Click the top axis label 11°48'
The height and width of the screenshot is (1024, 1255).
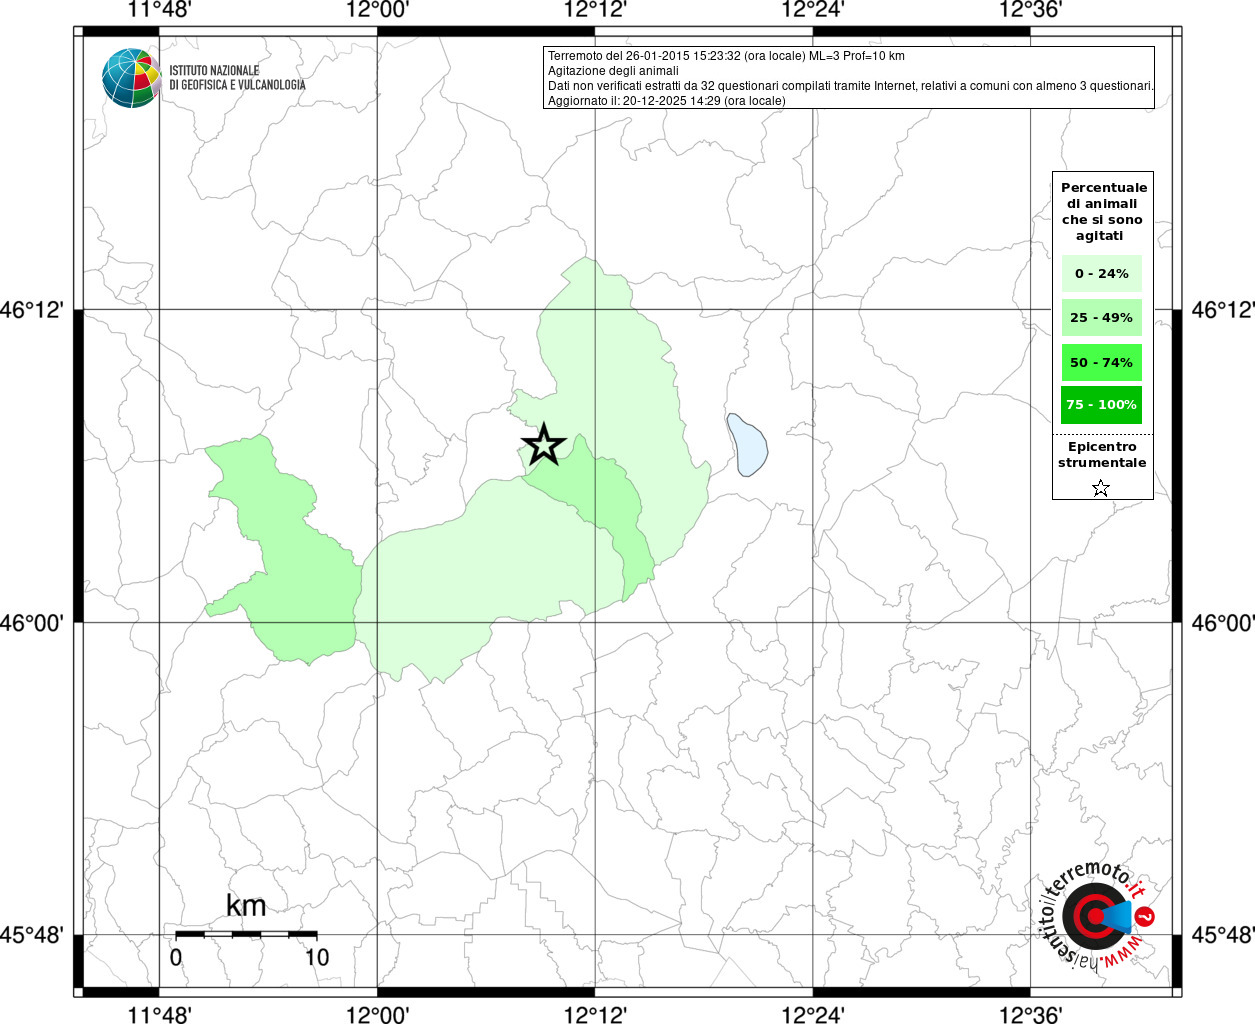[159, 10]
